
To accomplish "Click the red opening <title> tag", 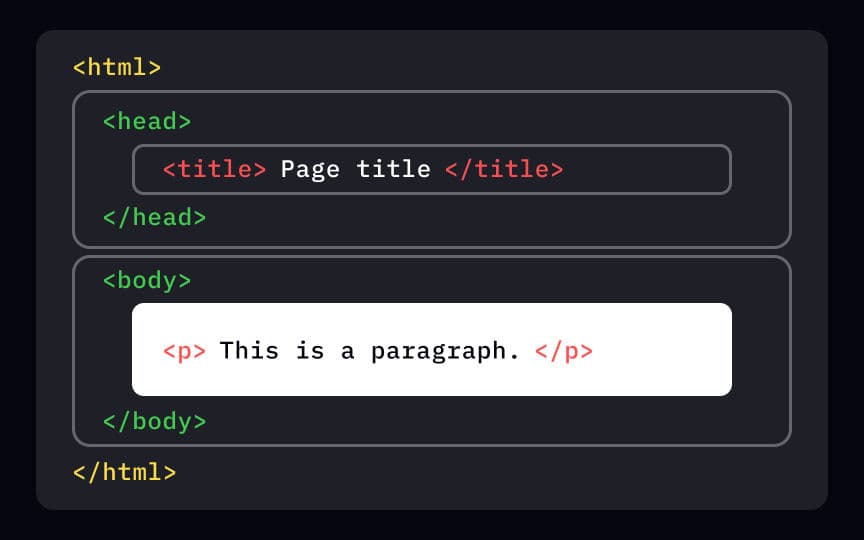I will tap(214, 170).
